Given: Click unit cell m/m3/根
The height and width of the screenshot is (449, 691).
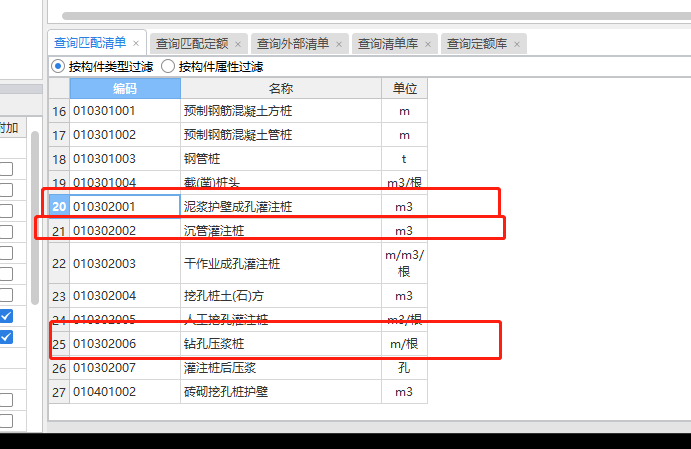Looking at the screenshot, I should [405, 263].
